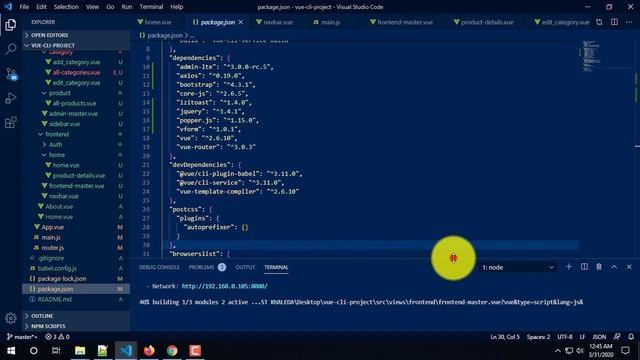Click the open changes icon in editor toolbar

tap(599, 22)
